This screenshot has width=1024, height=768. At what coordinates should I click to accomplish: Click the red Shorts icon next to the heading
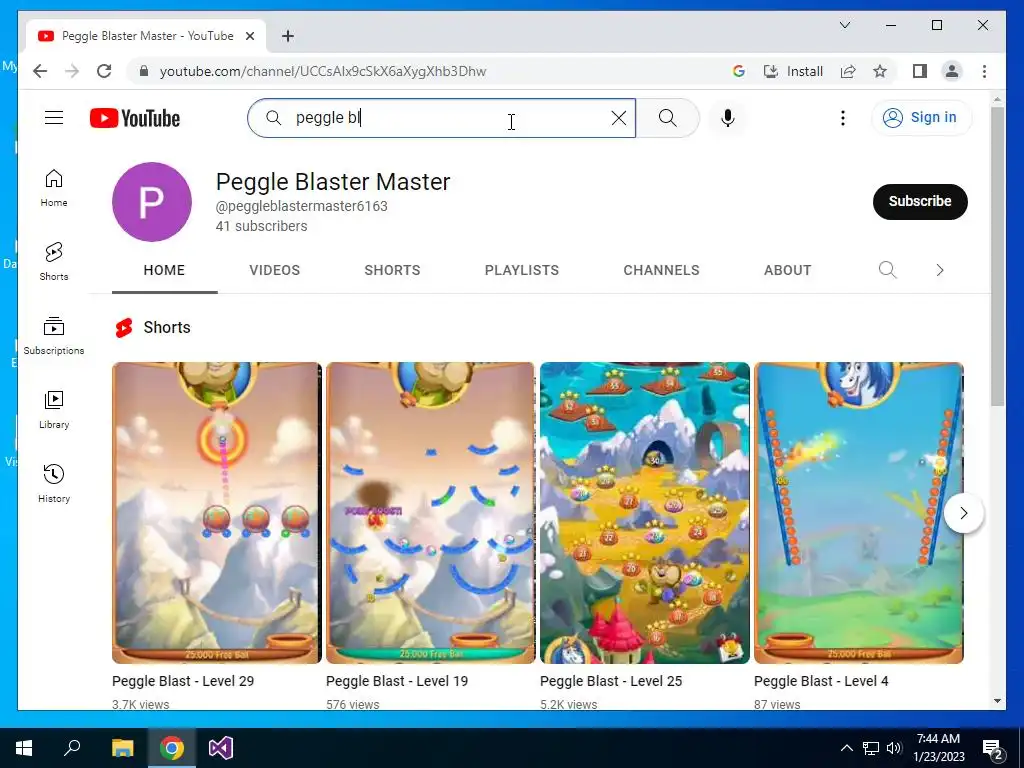coord(124,327)
